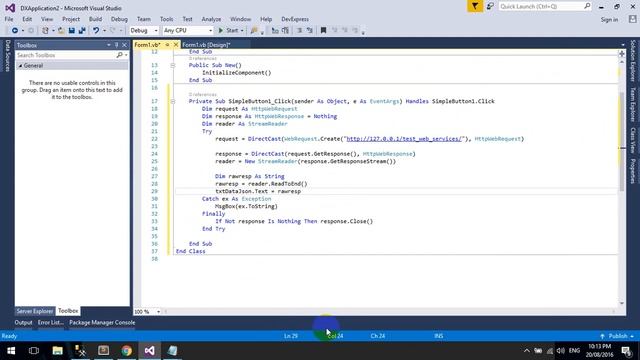640x360 pixels.
Task: Click the New Project toolbar icon
Action: pyautogui.click(x=45, y=31)
